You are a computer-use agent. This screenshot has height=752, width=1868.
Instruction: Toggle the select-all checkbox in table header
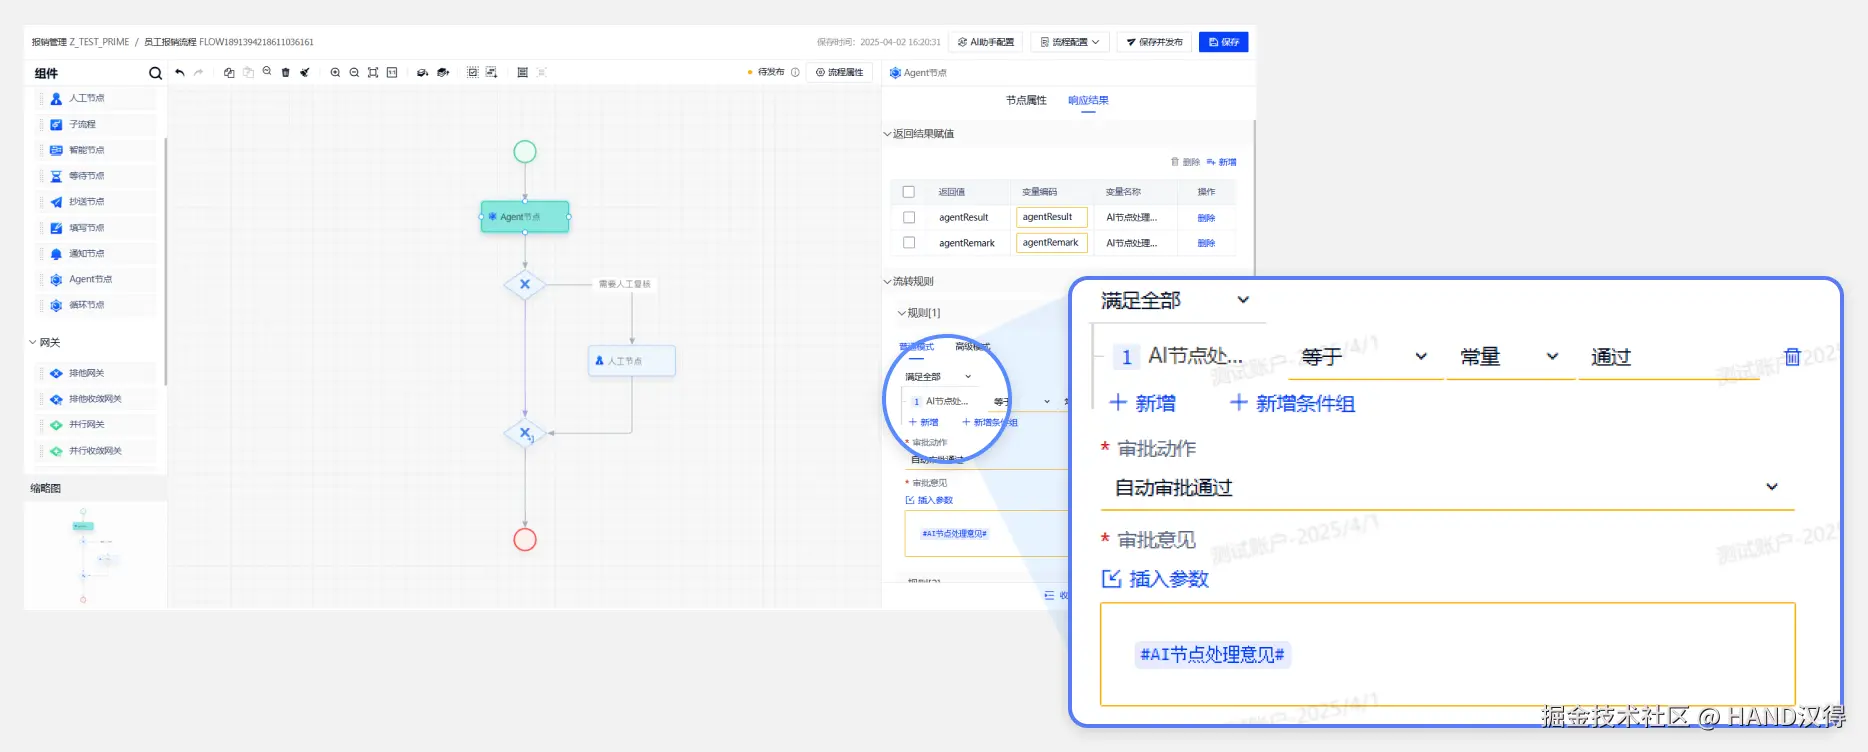[x=909, y=192]
